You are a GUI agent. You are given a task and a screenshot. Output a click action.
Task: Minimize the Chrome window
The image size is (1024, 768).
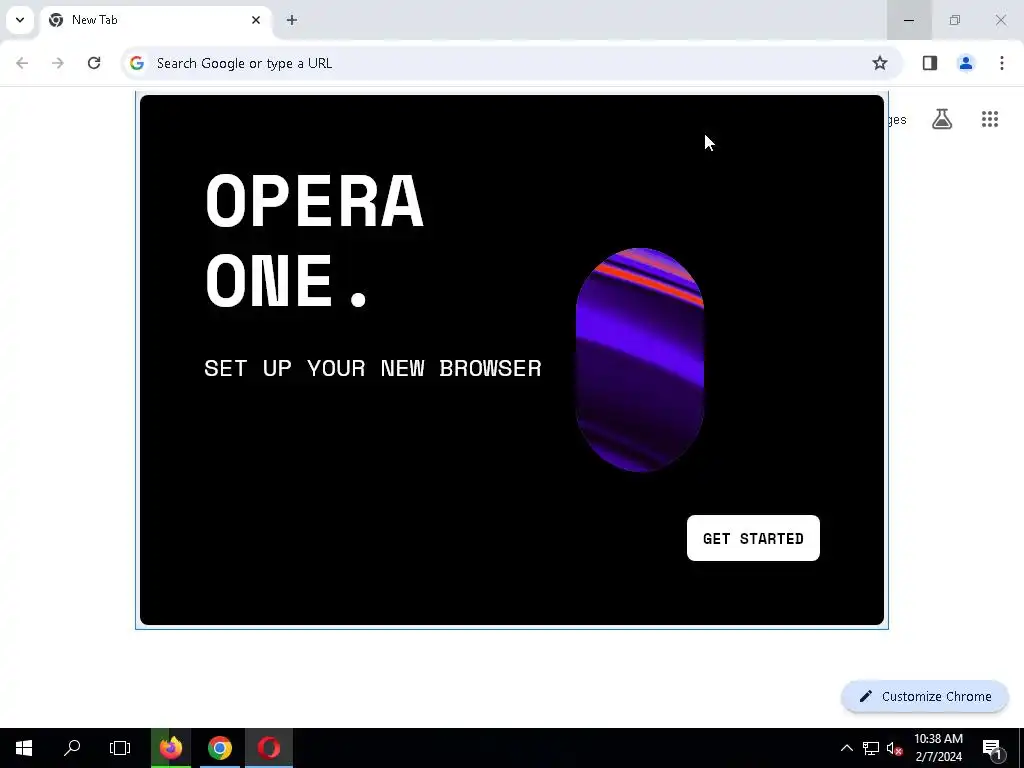click(909, 20)
